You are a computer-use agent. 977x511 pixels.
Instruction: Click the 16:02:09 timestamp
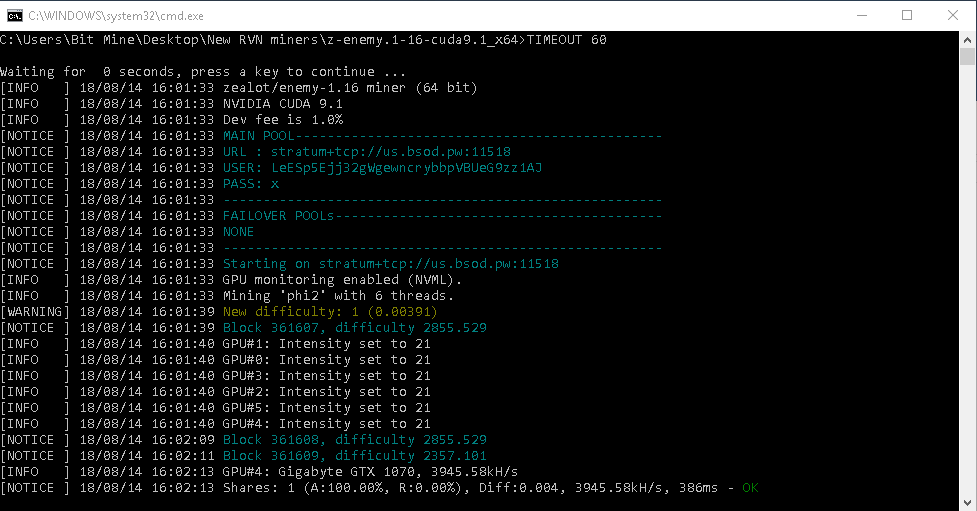[183, 440]
